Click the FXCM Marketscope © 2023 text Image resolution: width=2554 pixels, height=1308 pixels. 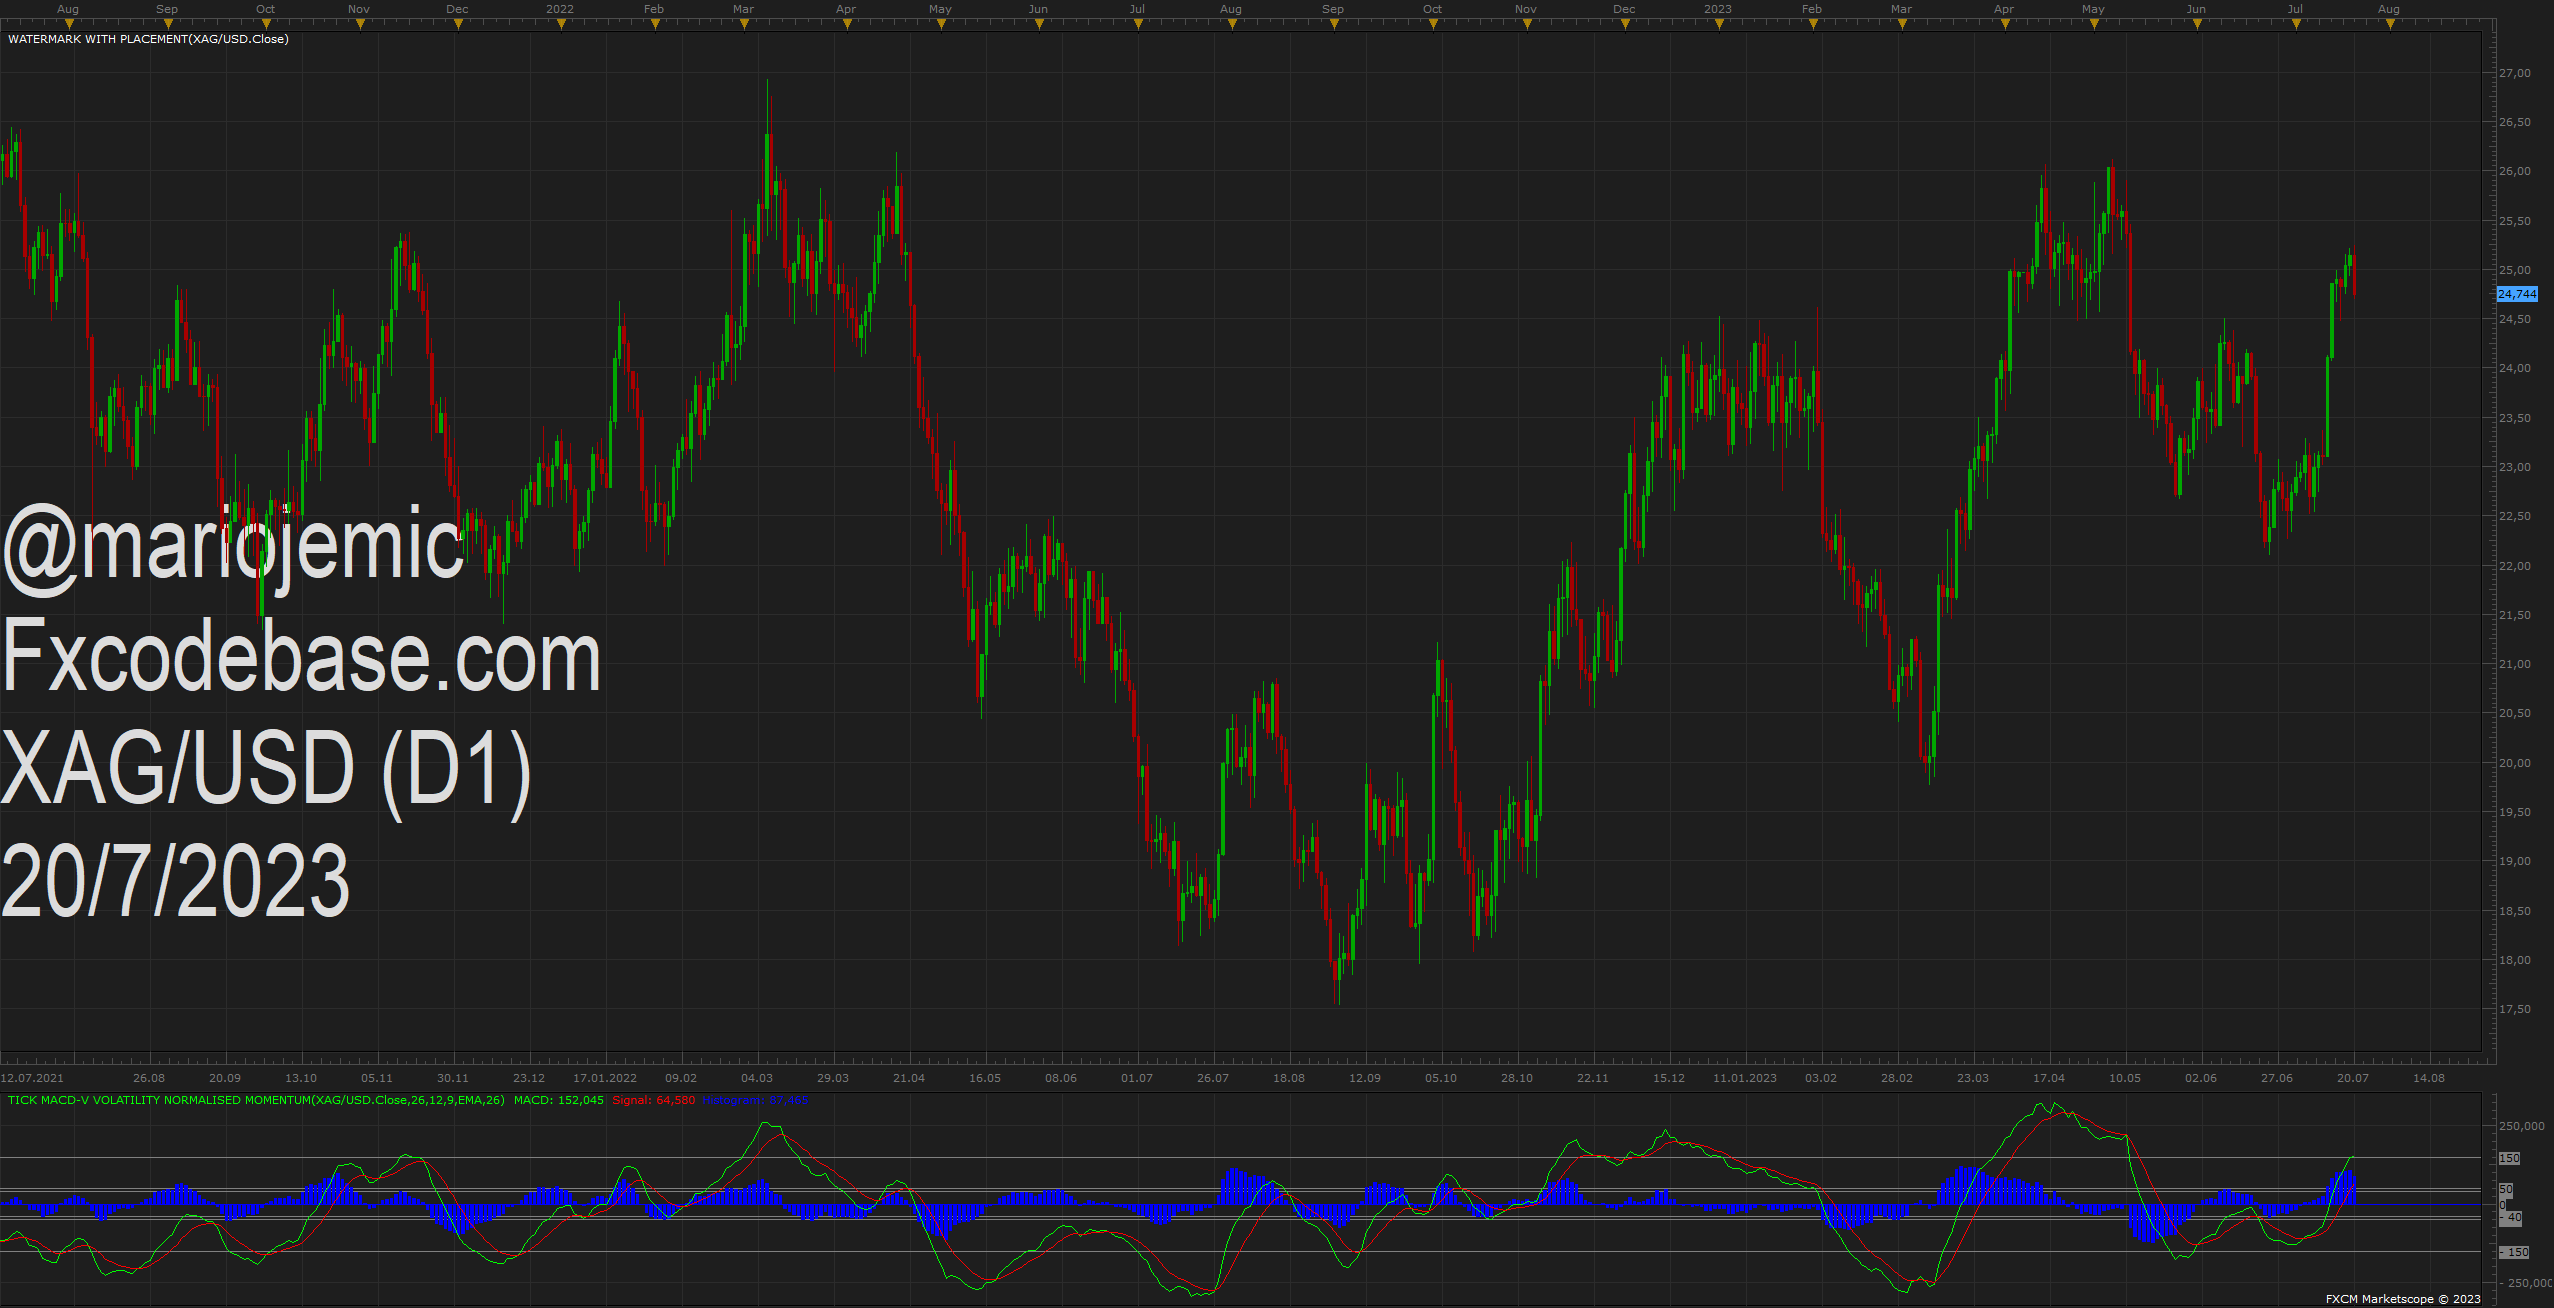point(2403,1299)
